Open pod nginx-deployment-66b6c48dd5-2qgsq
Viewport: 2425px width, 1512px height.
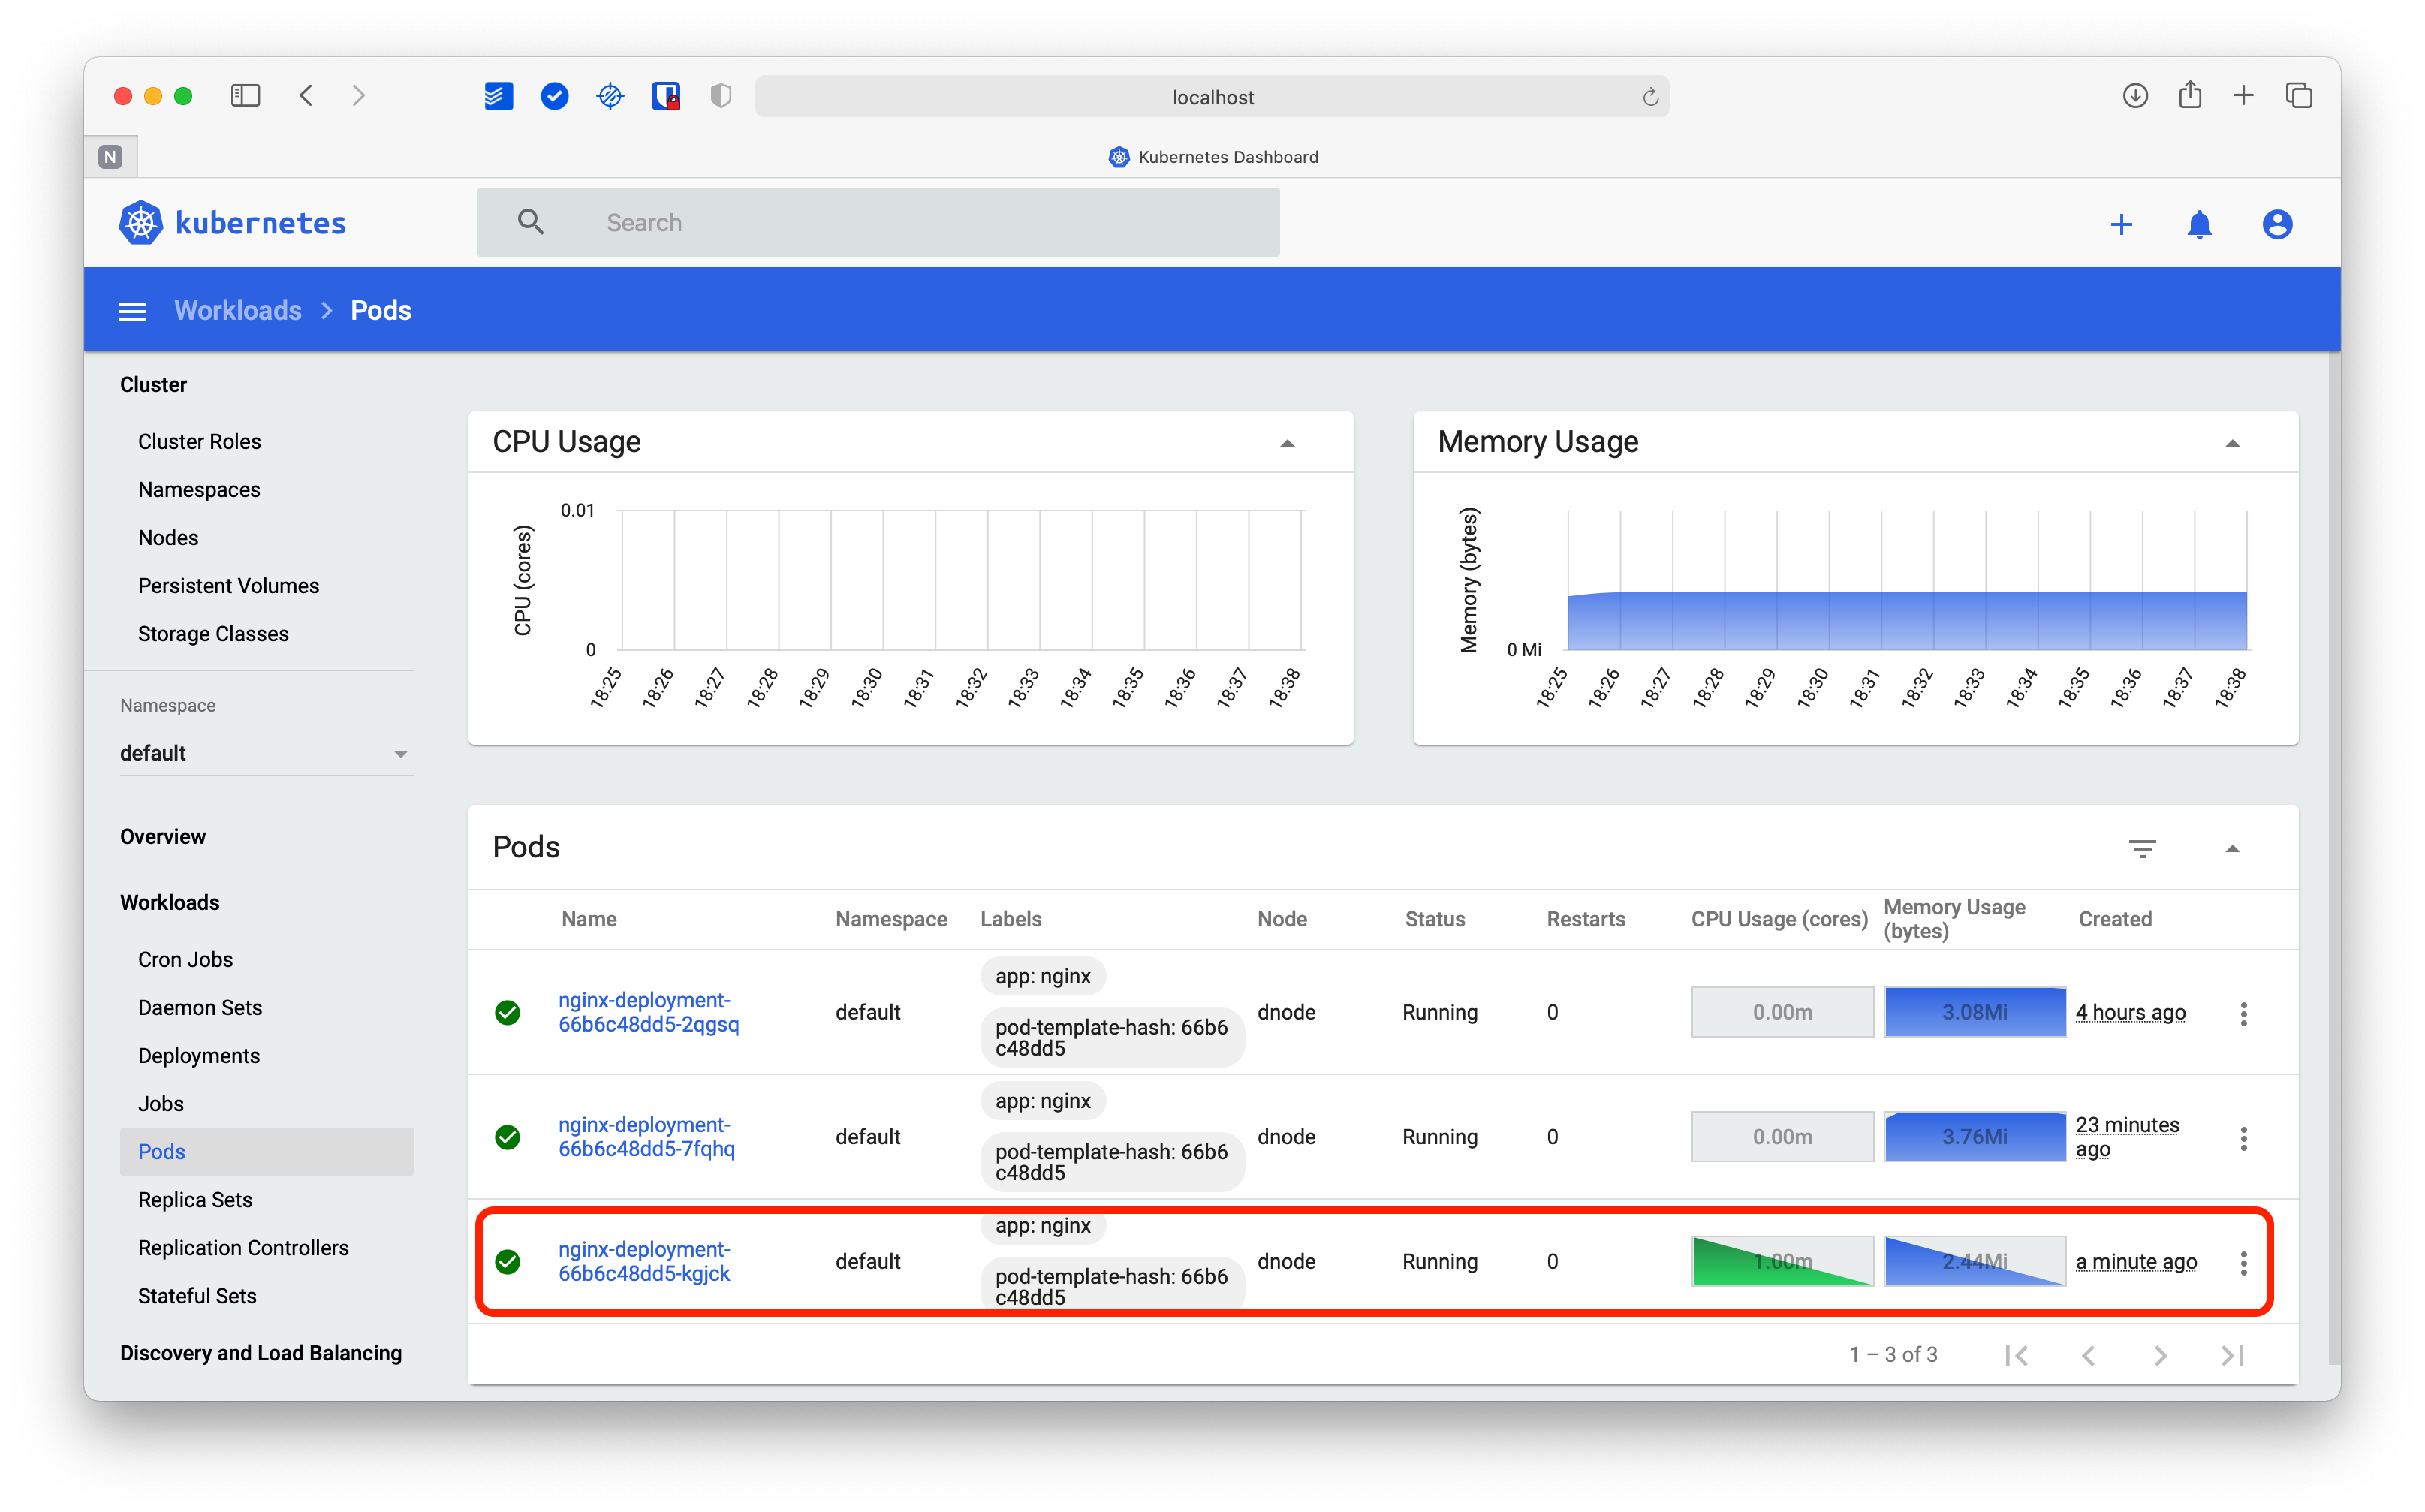tap(648, 1012)
